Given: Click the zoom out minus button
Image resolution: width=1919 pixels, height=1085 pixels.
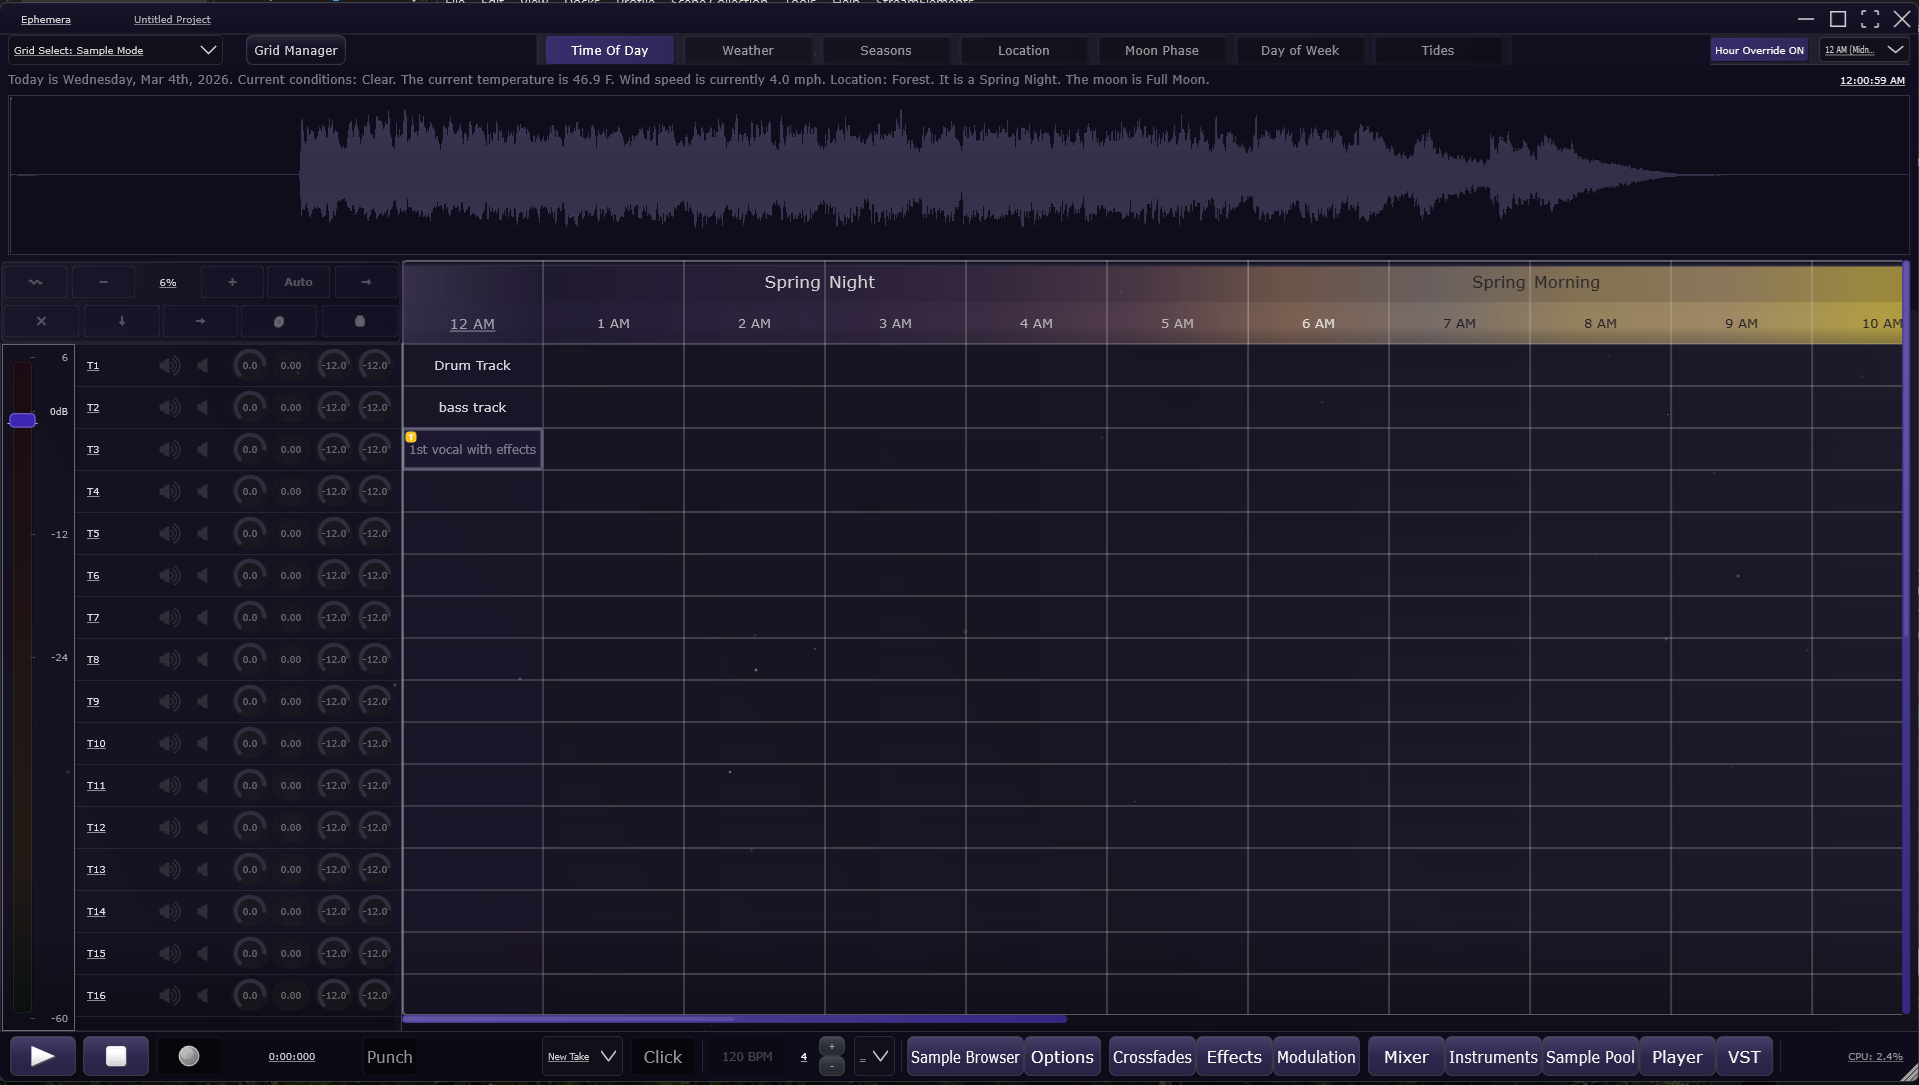Looking at the screenshot, I should [103, 282].
